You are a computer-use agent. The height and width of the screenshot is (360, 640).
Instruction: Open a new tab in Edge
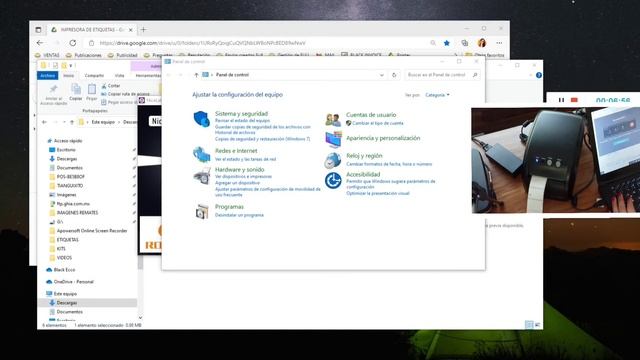tap(143, 29)
